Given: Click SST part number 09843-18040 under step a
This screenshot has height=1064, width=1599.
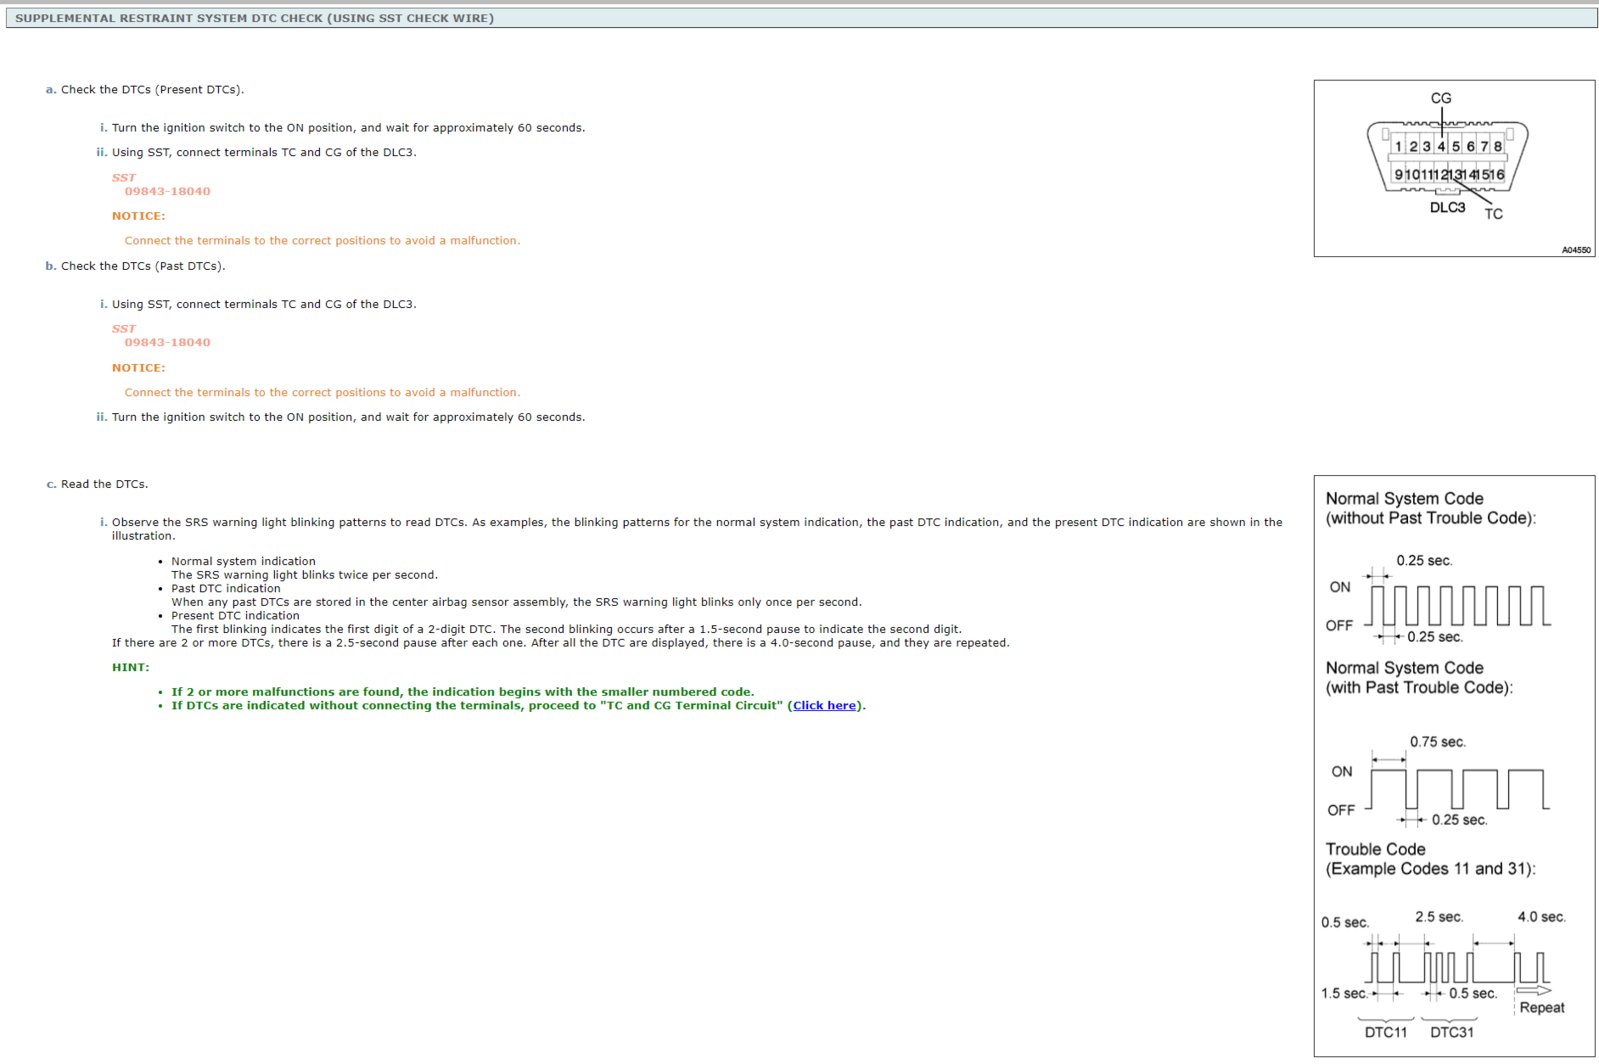Looking at the screenshot, I should coord(167,192).
